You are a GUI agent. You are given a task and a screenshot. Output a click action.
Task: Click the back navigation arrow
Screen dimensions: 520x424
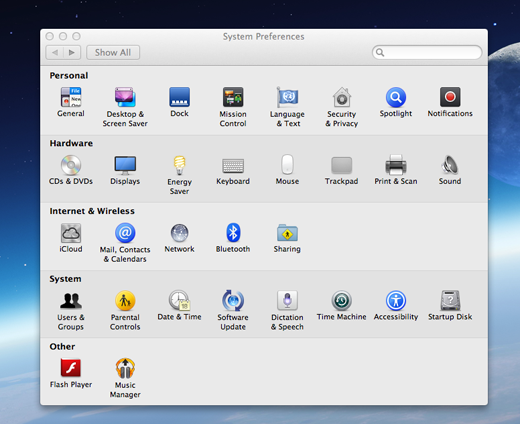pyautogui.click(x=55, y=53)
